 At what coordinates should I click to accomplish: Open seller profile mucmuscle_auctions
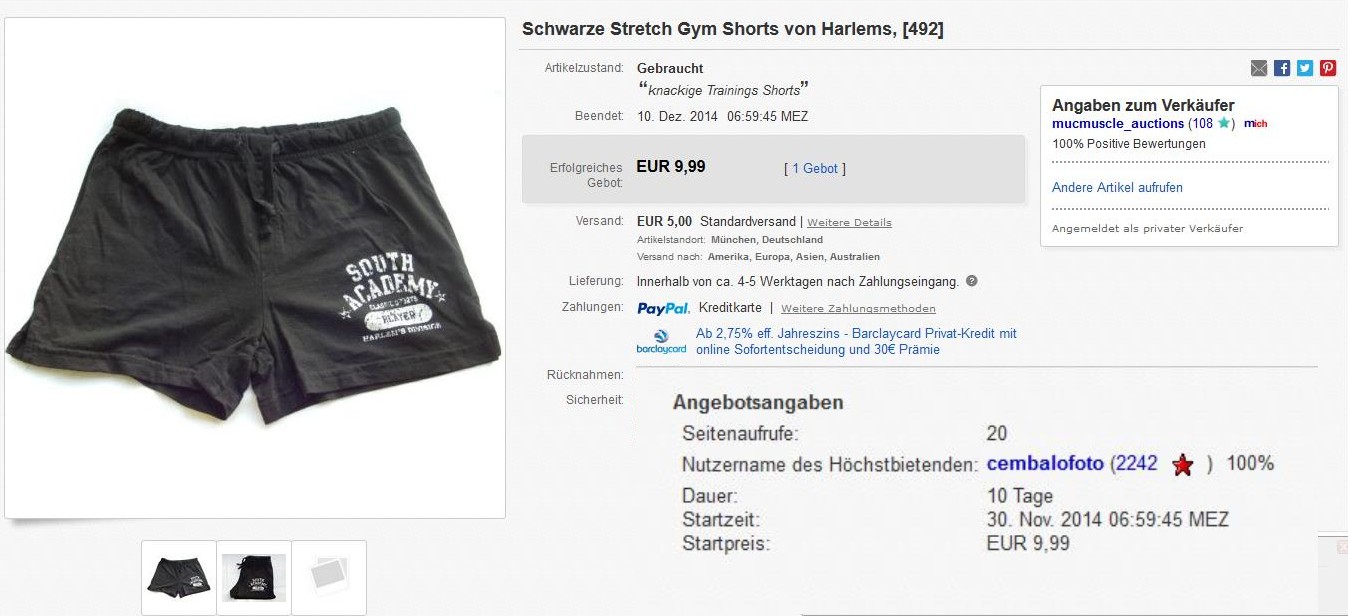[1118, 123]
